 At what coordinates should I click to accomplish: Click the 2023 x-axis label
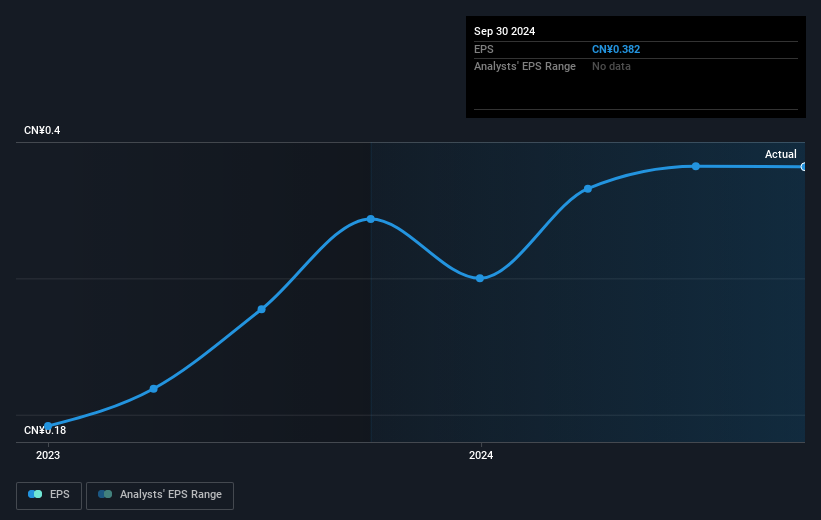pyautogui.click(x=48, y=456)
